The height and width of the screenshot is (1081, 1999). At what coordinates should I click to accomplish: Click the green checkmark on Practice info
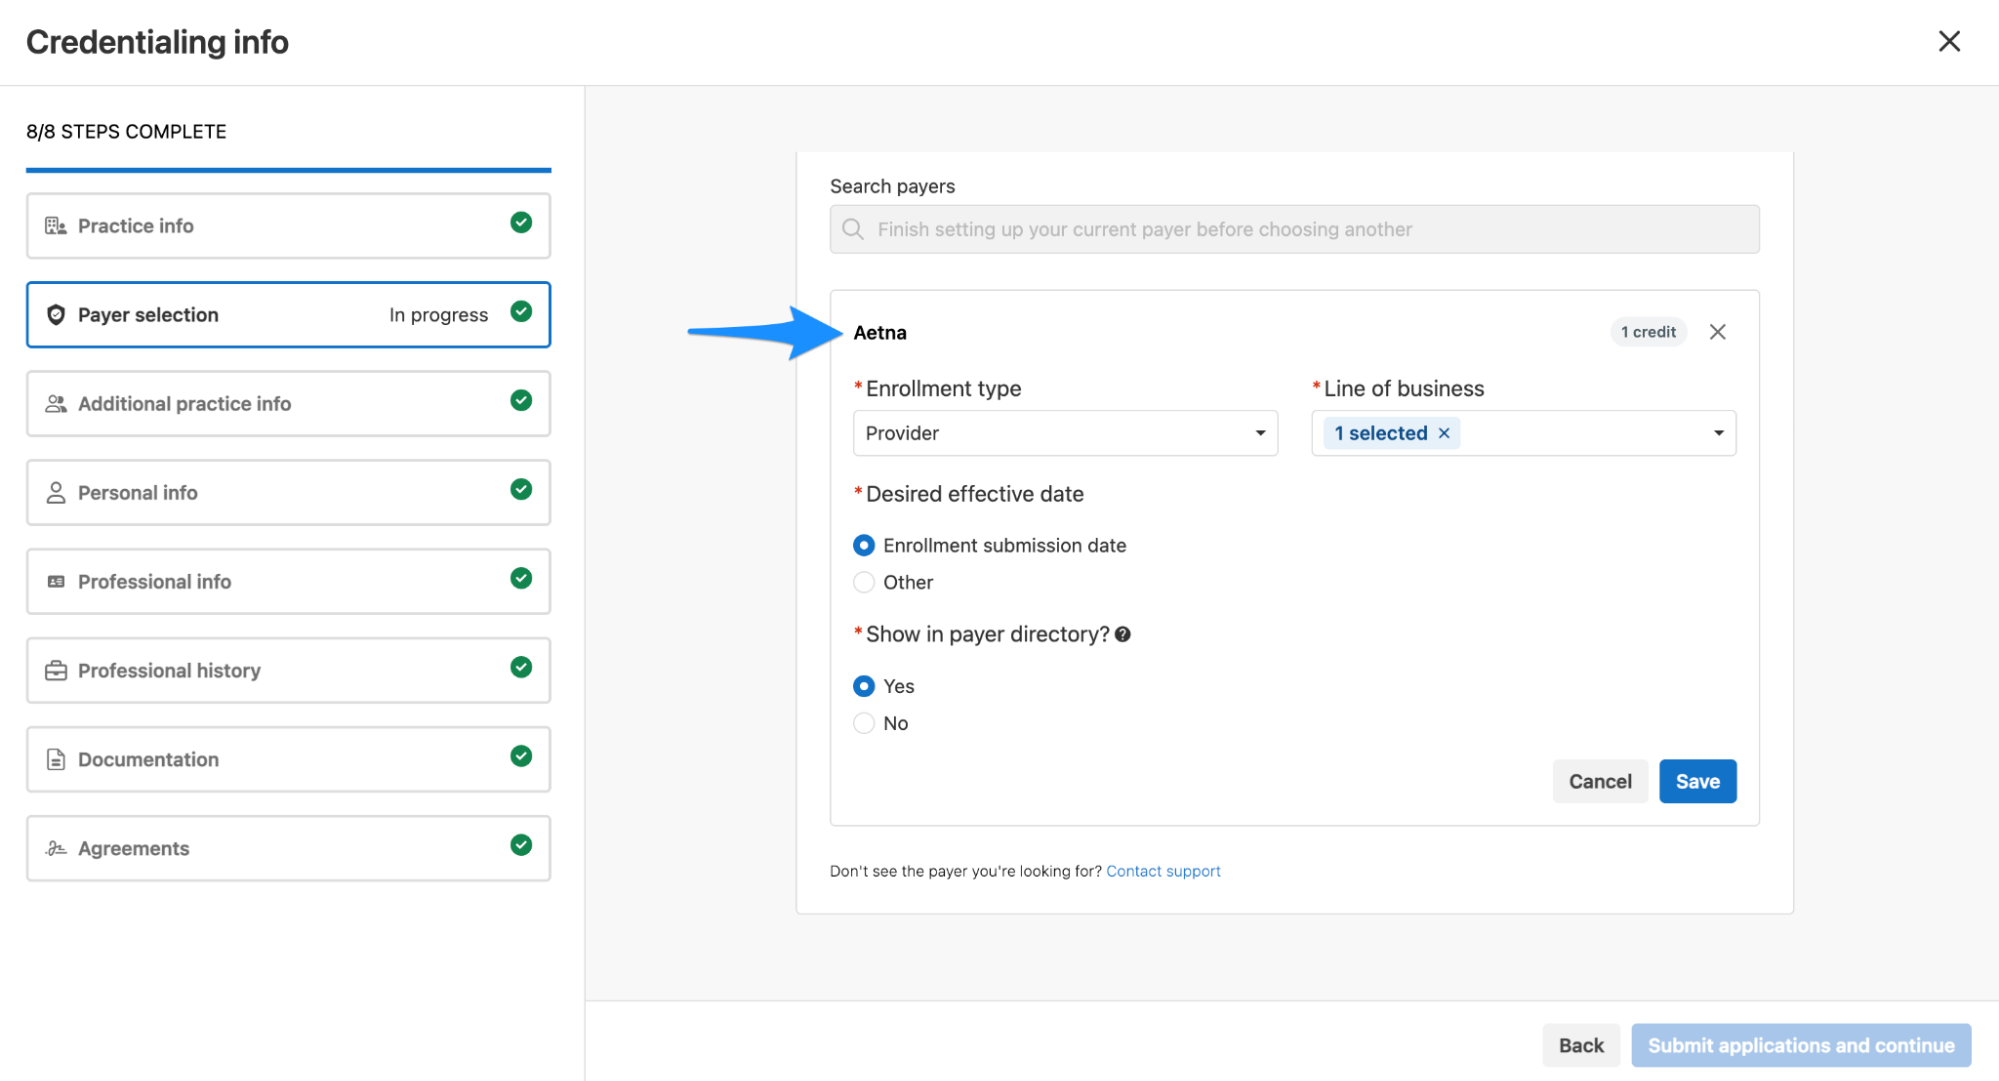[521, 222]
